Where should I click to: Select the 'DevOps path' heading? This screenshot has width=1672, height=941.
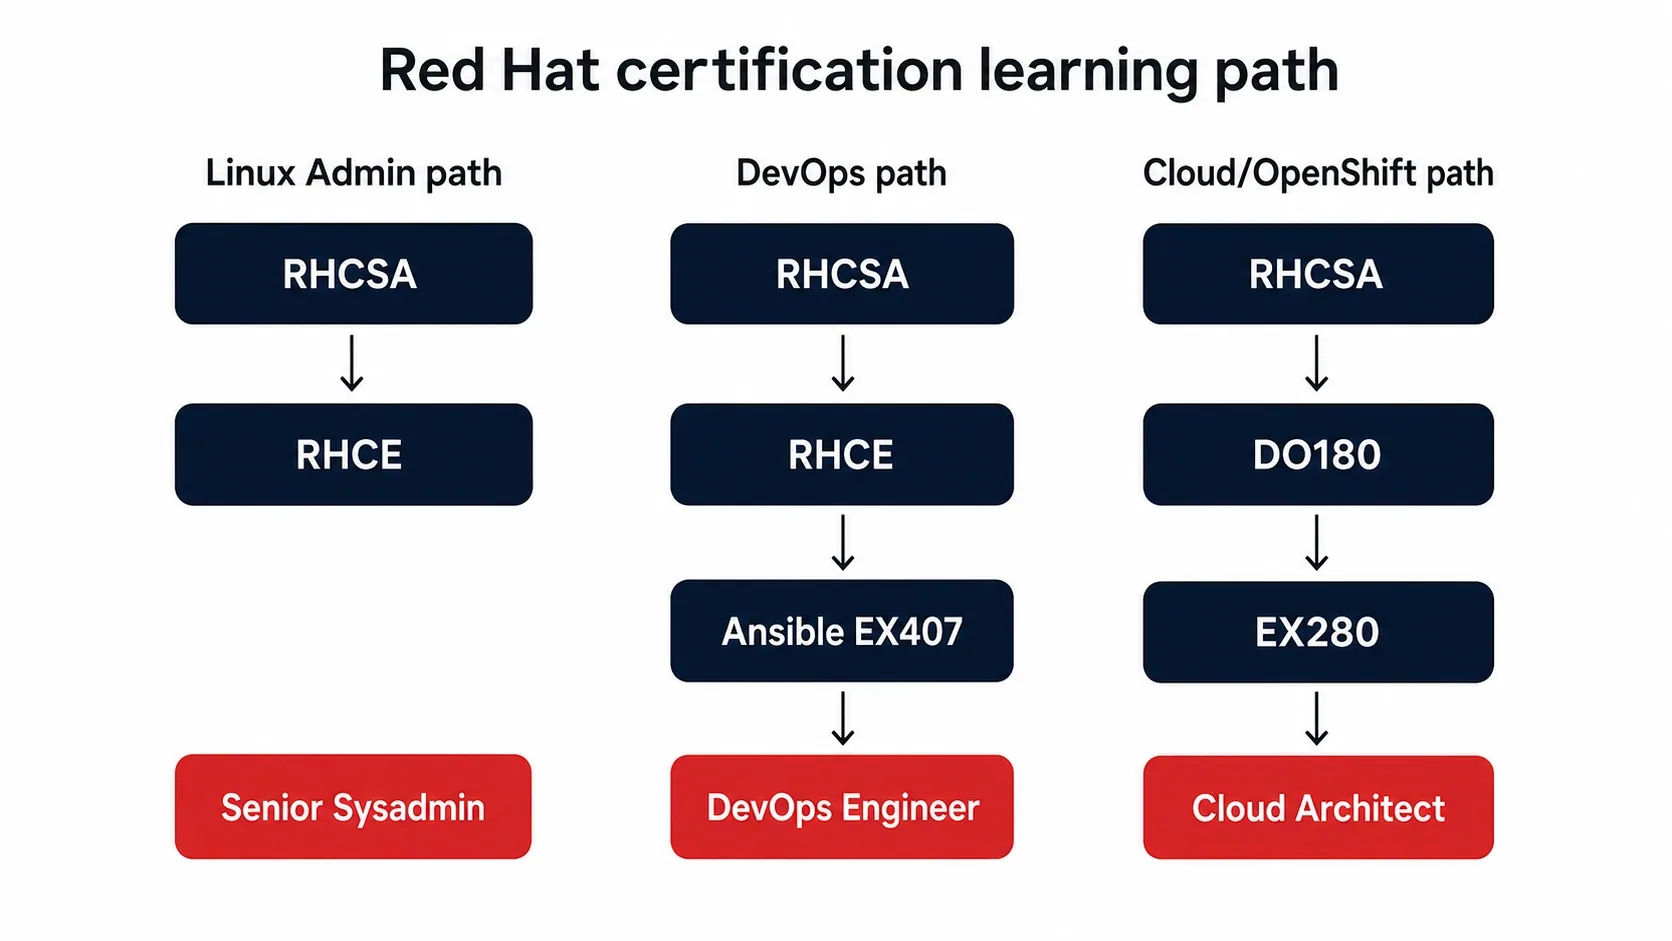(841, 174)
